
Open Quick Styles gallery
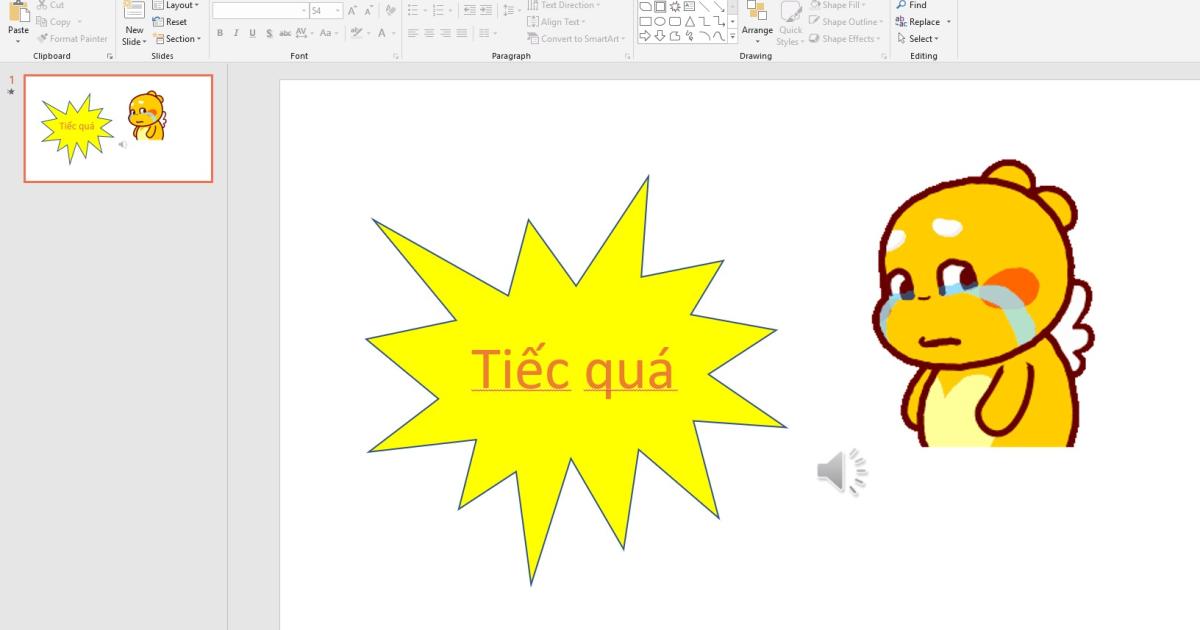click(x=790, y=23)
